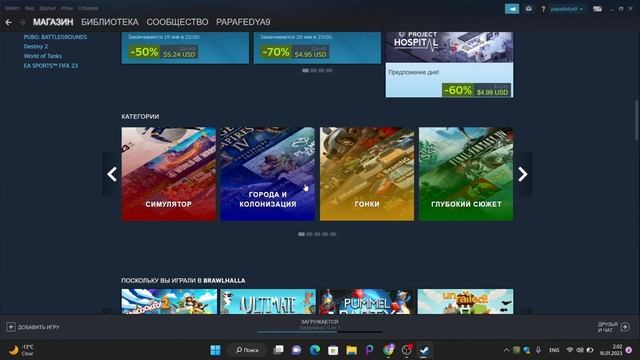Open the Teams chat taskbar icon

pos(296,350)
